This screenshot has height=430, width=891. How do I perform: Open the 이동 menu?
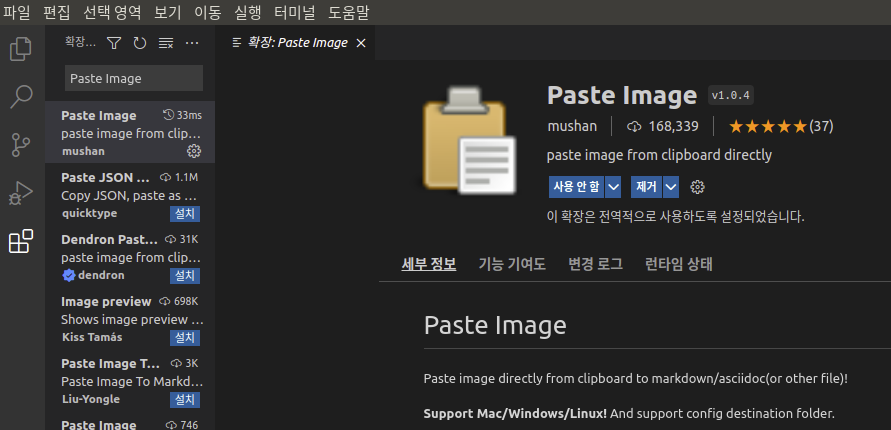[x=207, y=12]
